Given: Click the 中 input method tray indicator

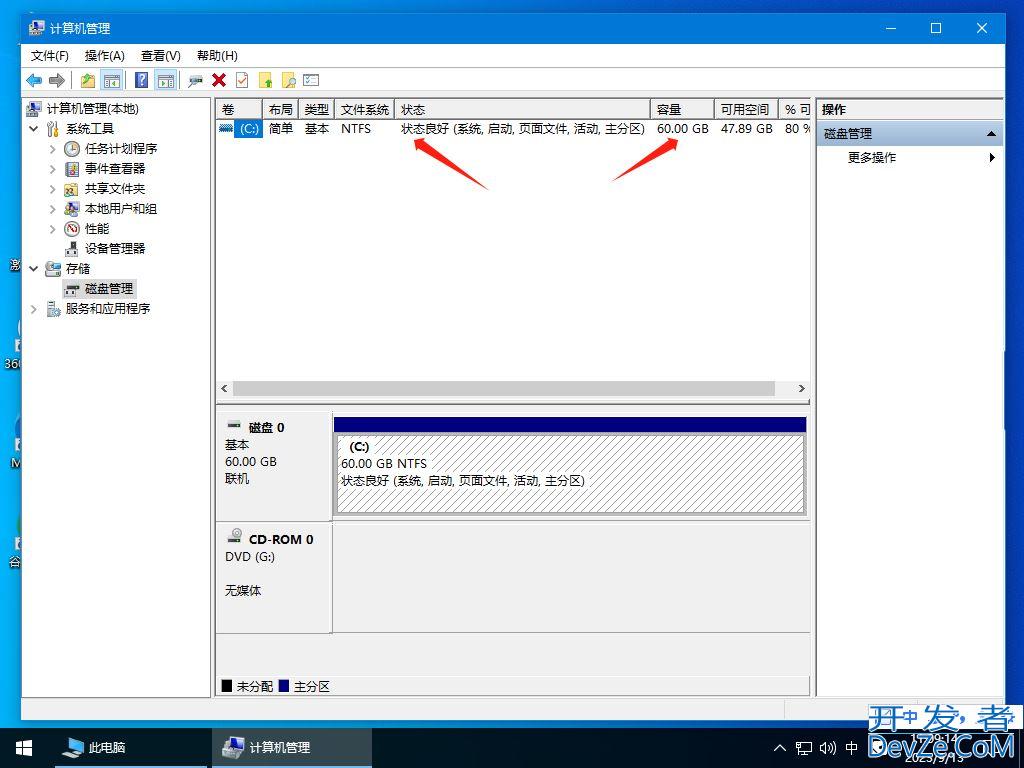Looking at the screenshot, I should (852, 748).
